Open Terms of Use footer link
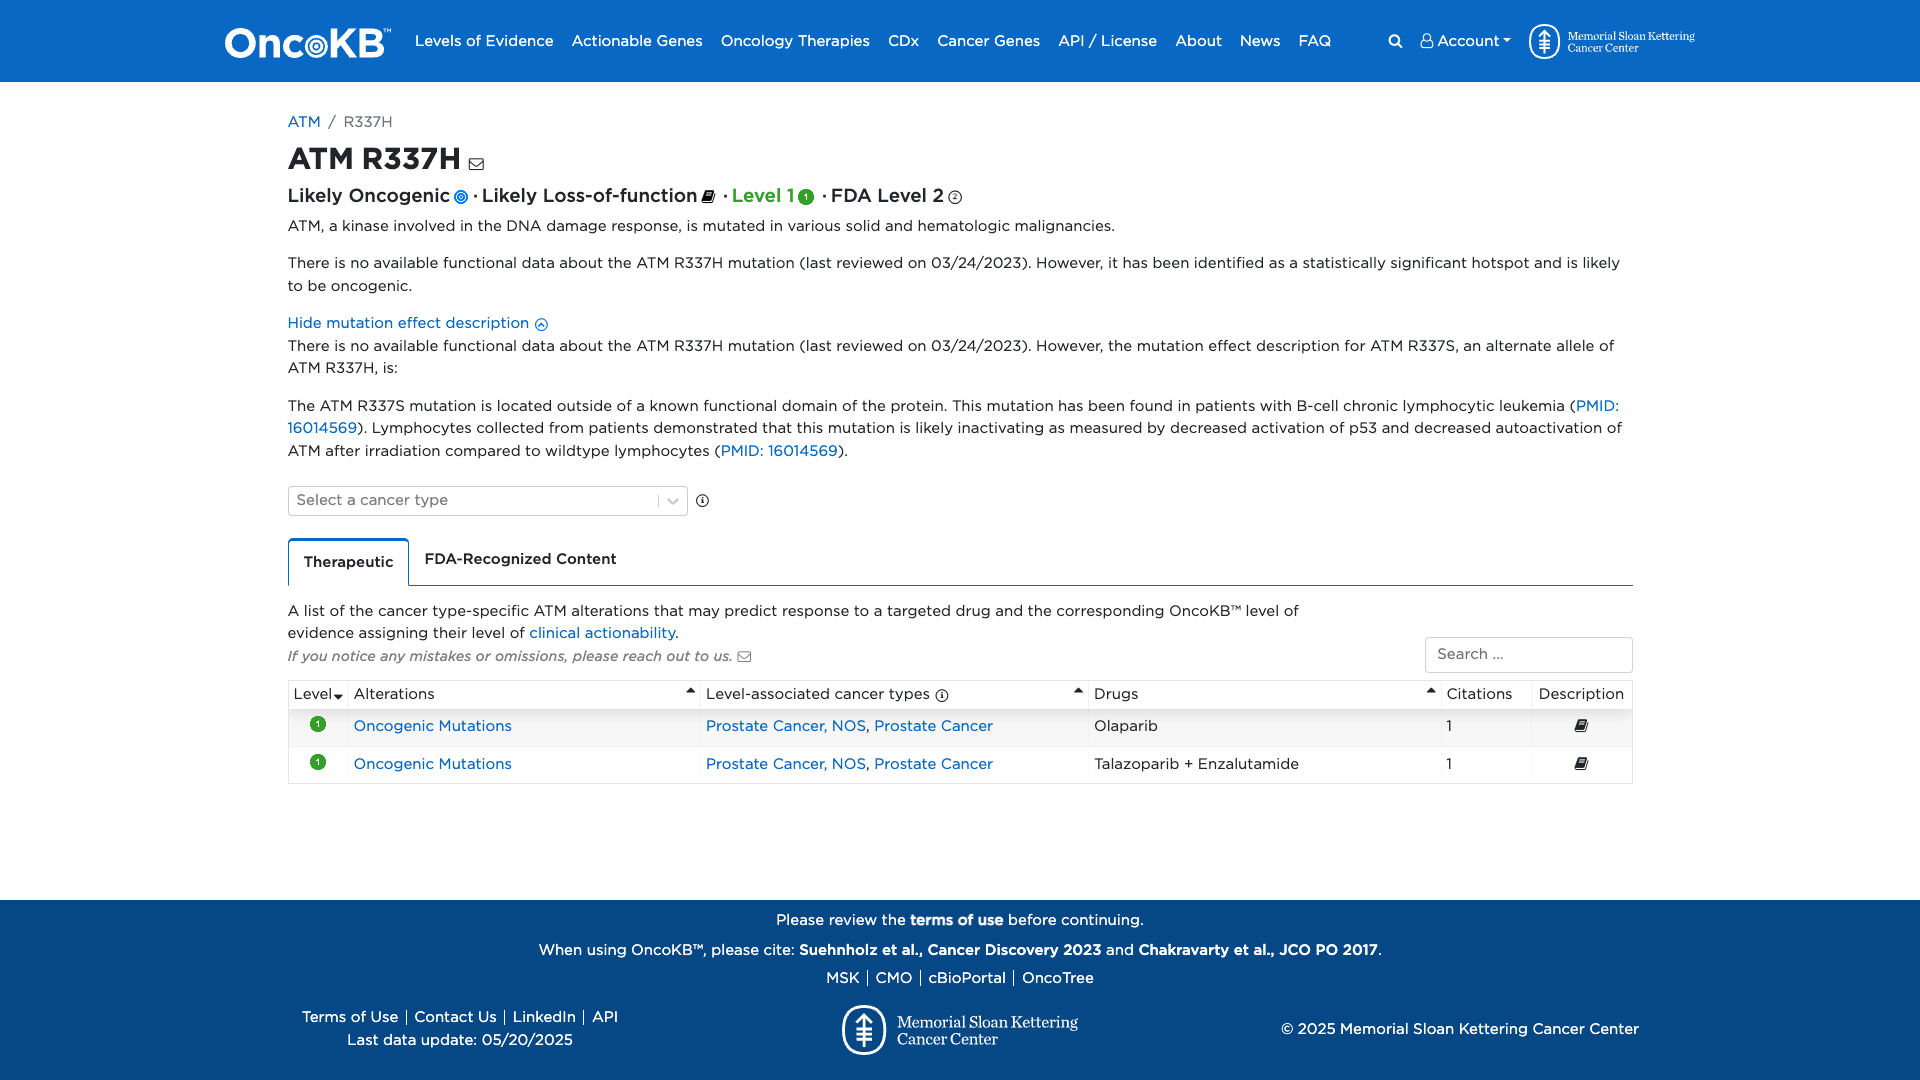 pos(350,1017)
